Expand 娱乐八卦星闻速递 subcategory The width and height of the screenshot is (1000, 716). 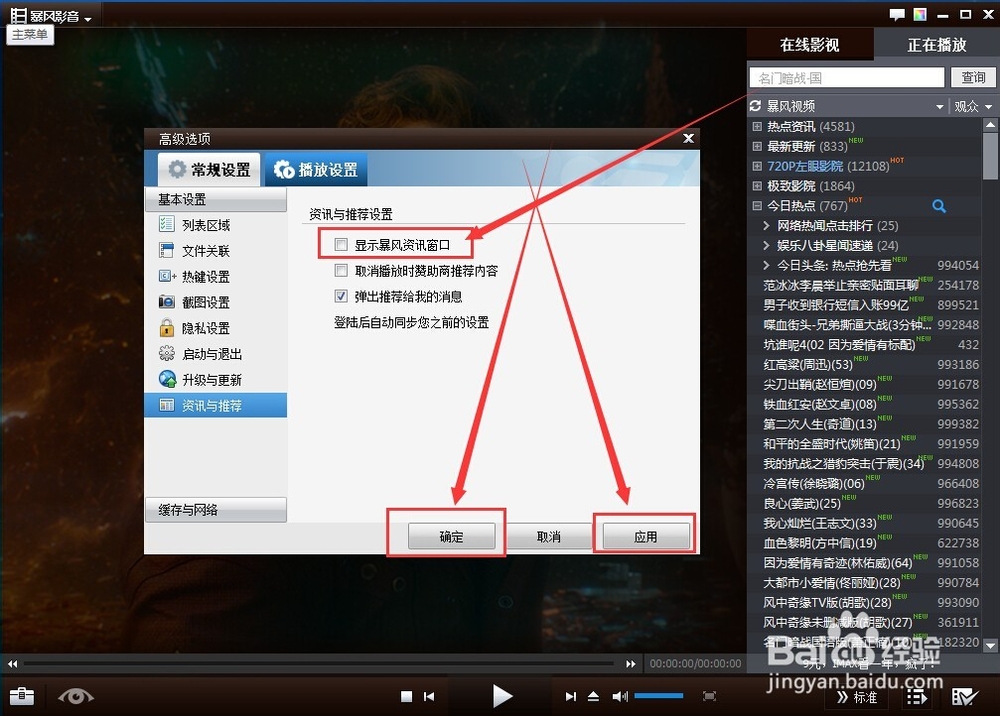(767, 245)
